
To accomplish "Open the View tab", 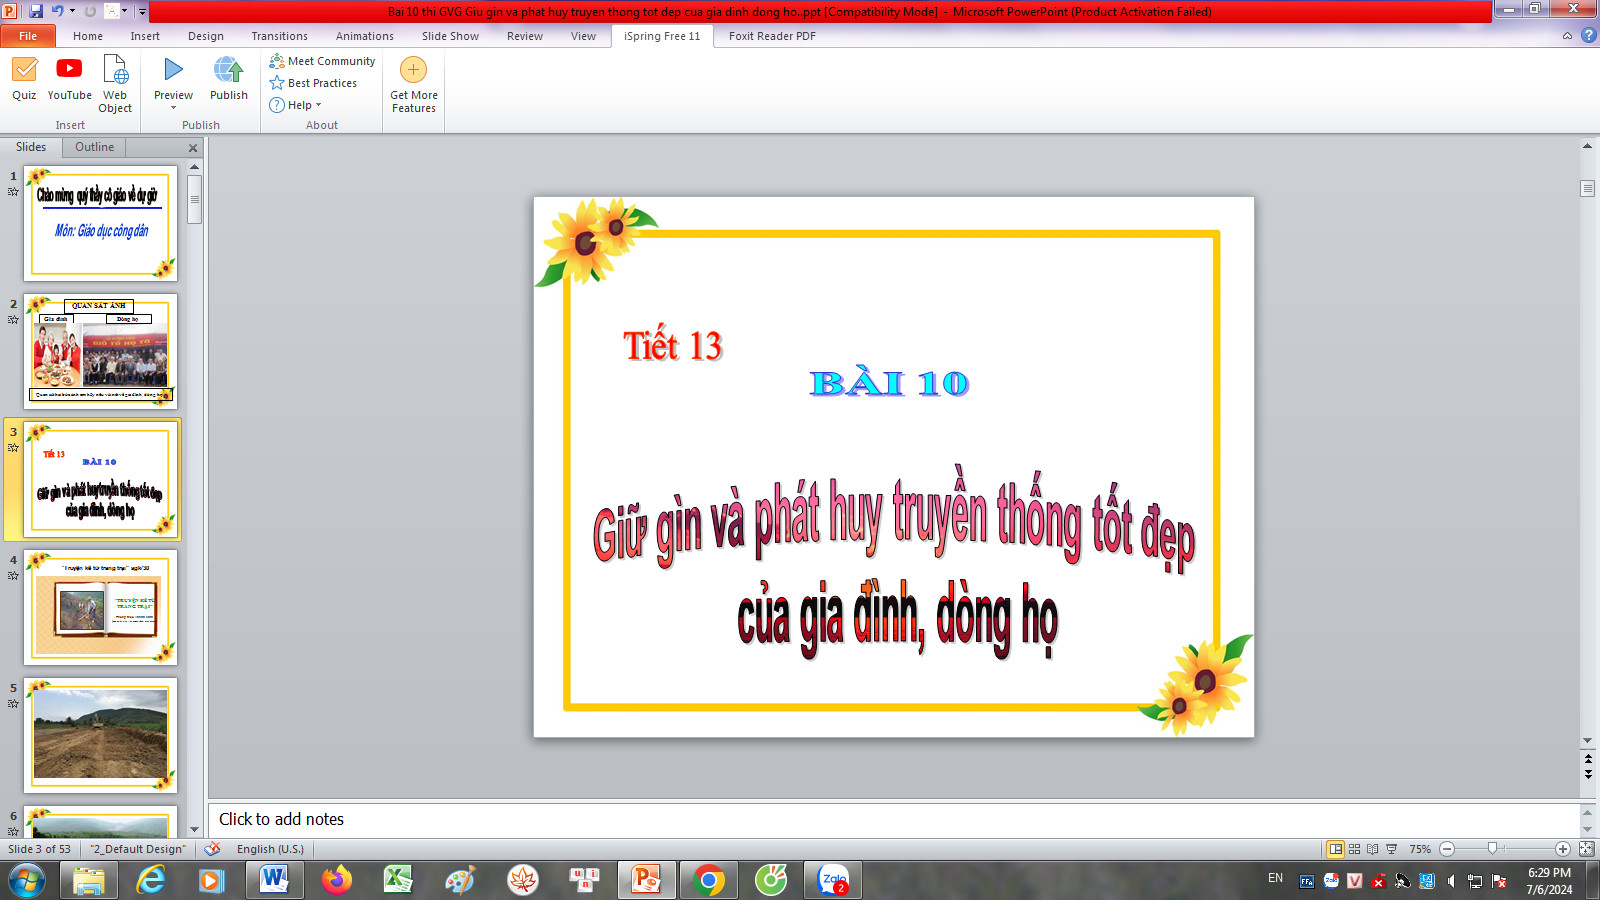I will 583,36.
